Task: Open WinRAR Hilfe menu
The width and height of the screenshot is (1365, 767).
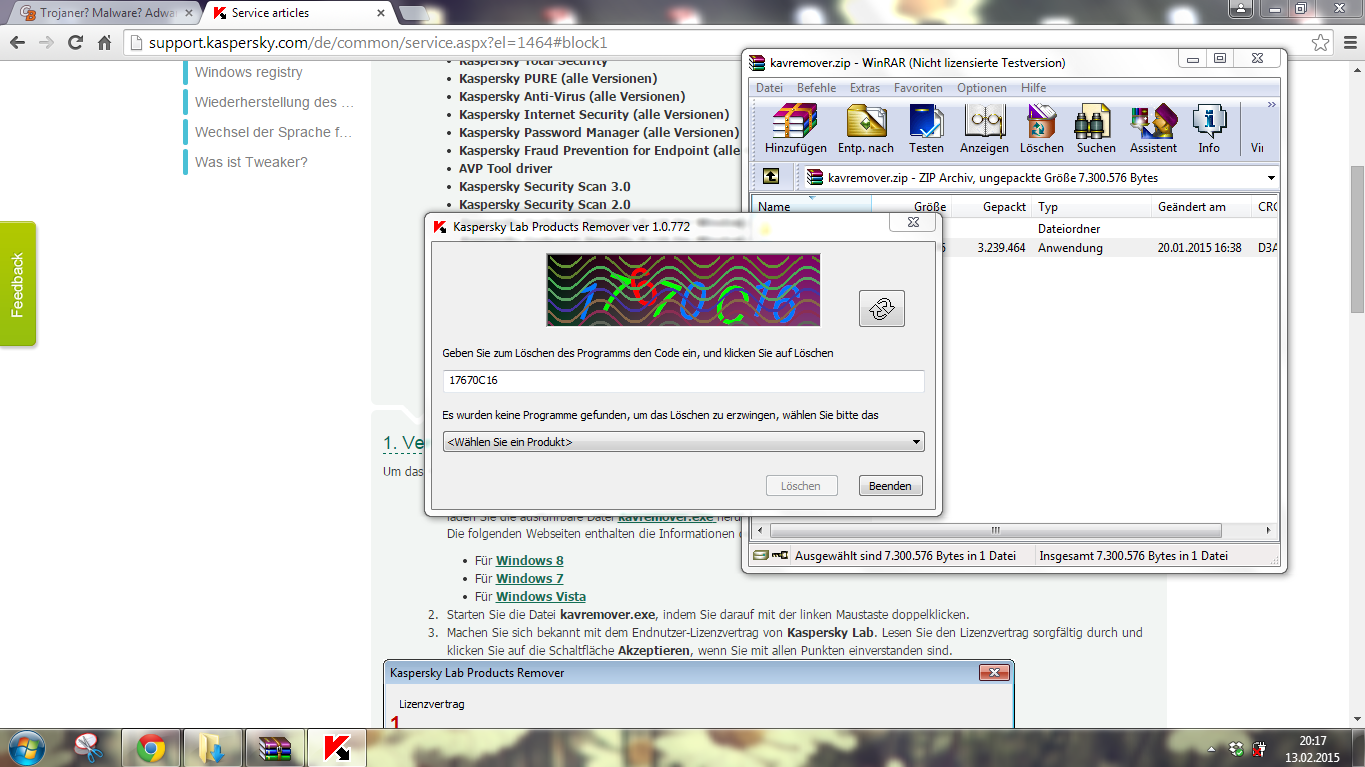Action: (x=1033, y=88)
